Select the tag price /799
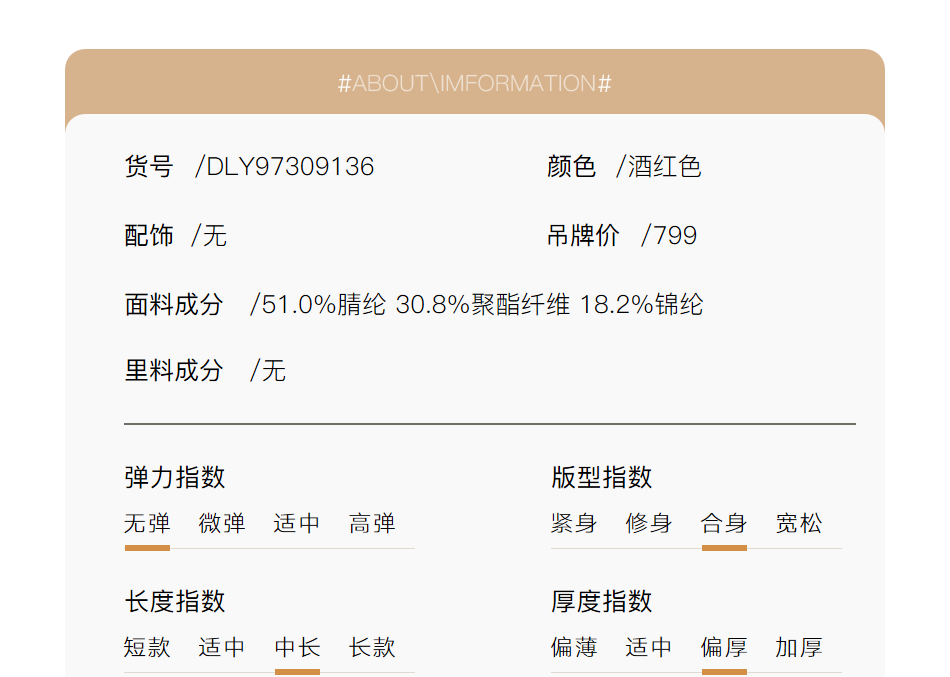Viewport: 950px width, 677px height. (669, 236)
